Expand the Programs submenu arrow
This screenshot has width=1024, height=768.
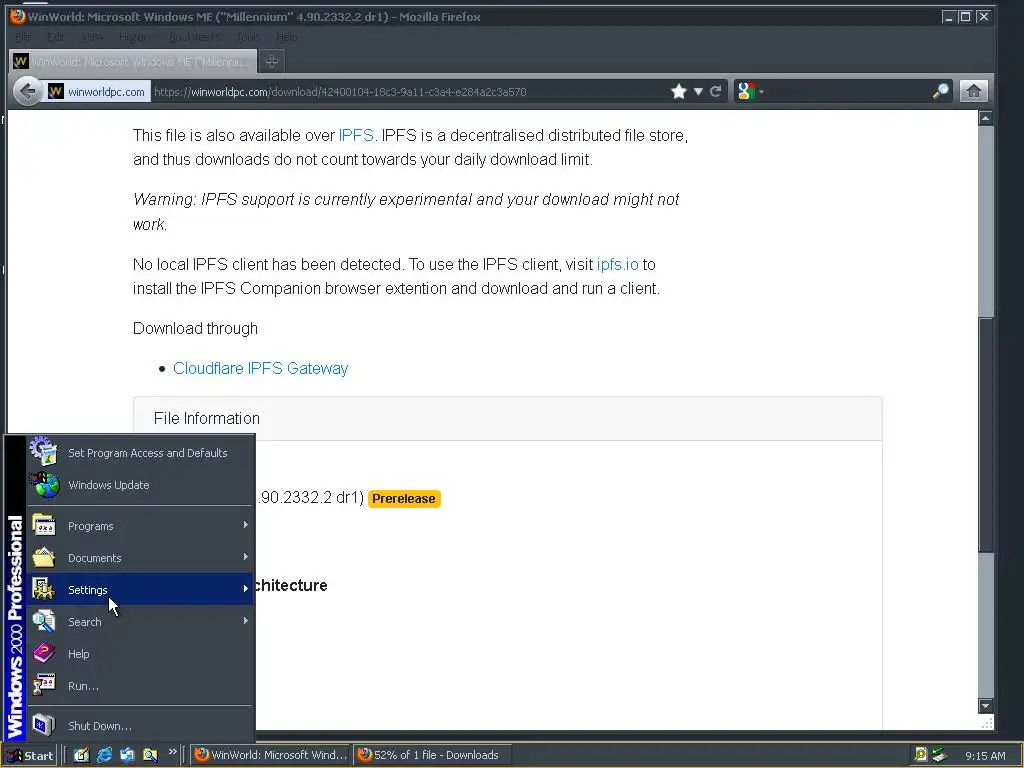246,525
